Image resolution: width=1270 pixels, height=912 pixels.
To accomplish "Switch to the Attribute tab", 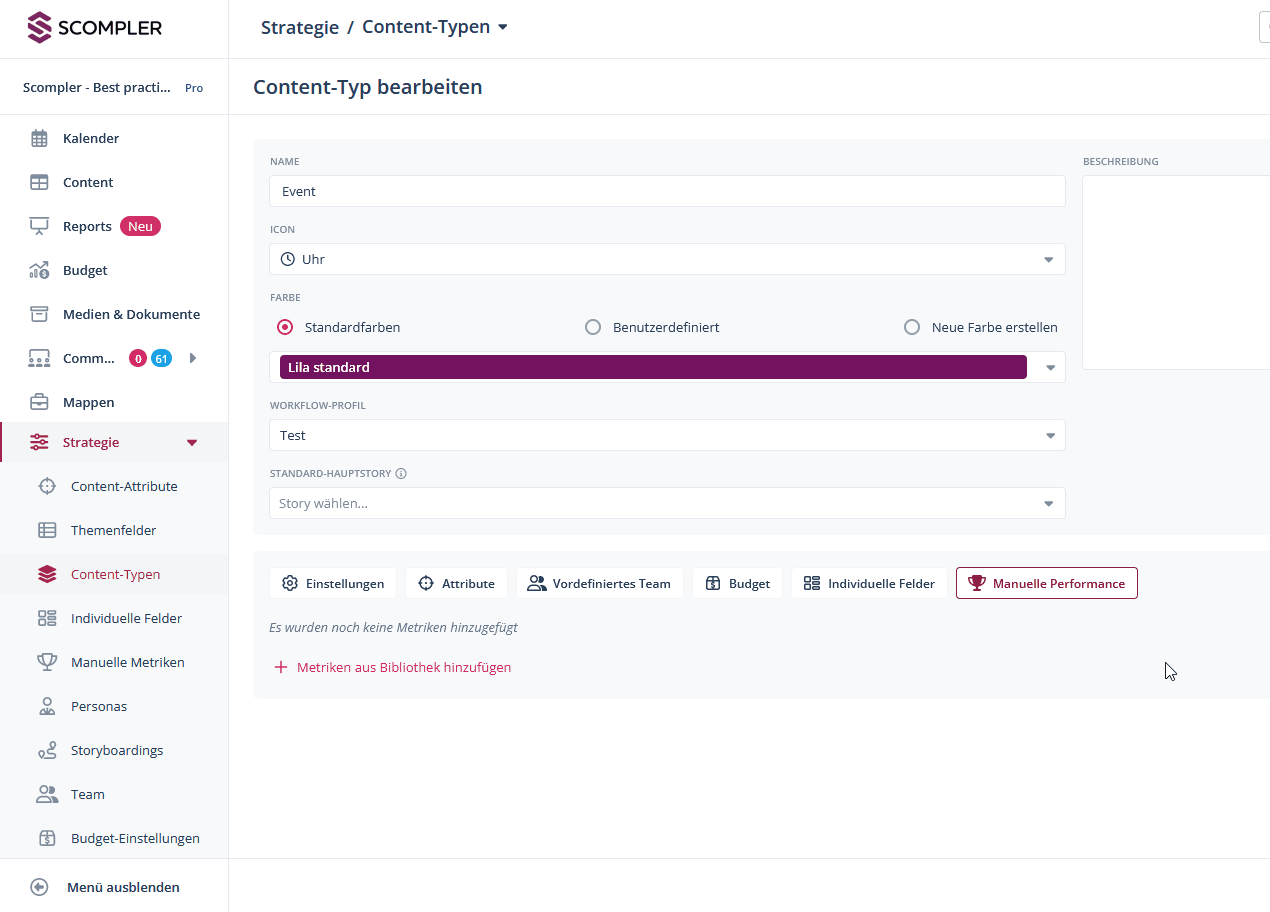I will [x=456, y=583].
